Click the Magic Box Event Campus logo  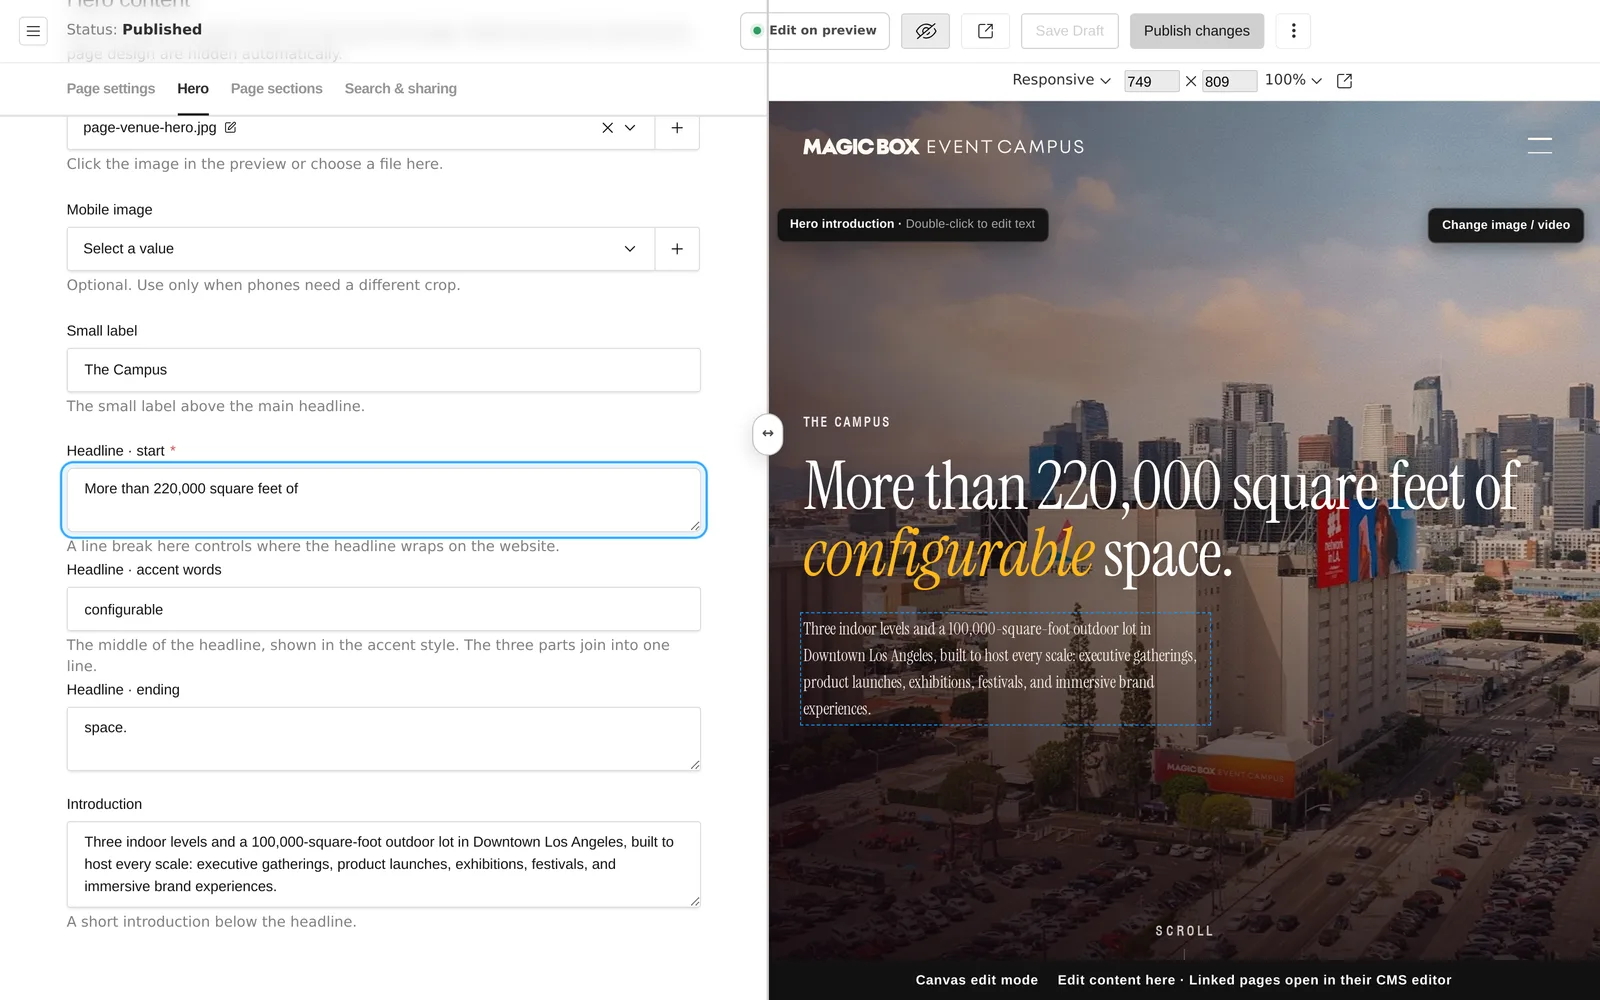[x=943, y=147]
